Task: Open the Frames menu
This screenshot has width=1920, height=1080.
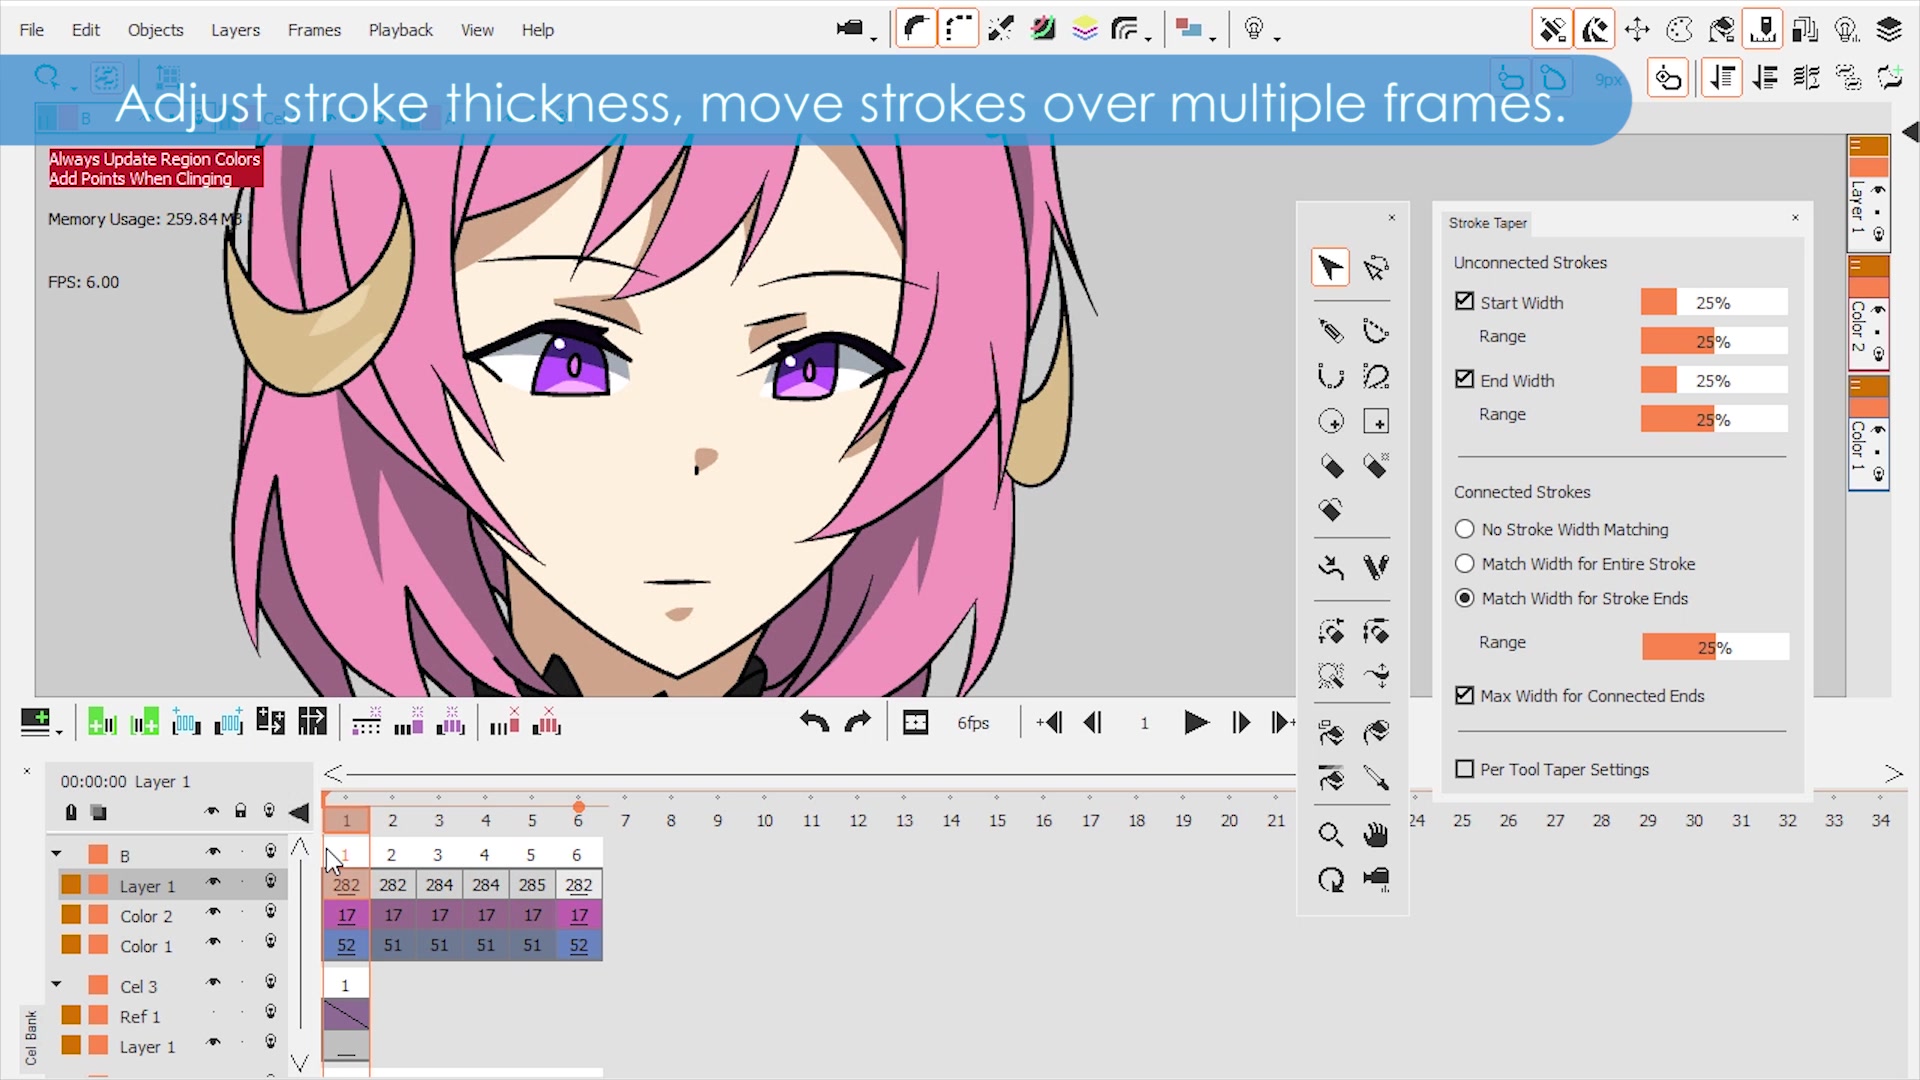Action: tap(314, 30)
